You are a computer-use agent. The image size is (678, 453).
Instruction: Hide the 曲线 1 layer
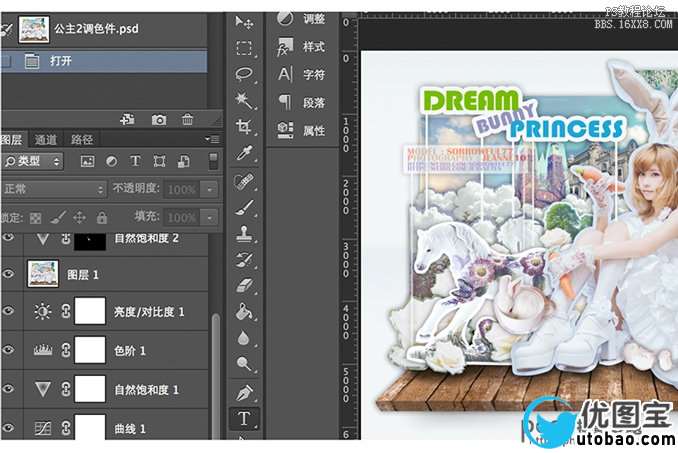(x=8, y=427)
